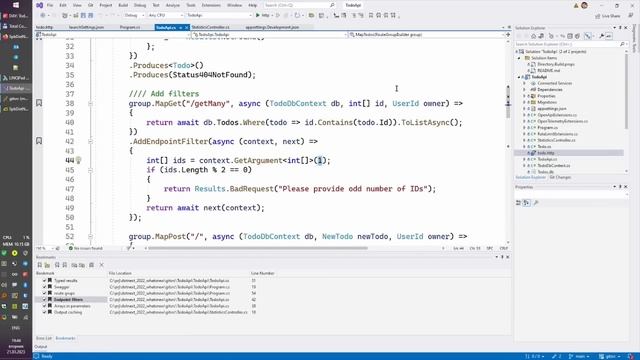The height and width of the screenshot is (360, 640).
Task: Open the Debug configuration dropdown
Action: pos(134,15)
